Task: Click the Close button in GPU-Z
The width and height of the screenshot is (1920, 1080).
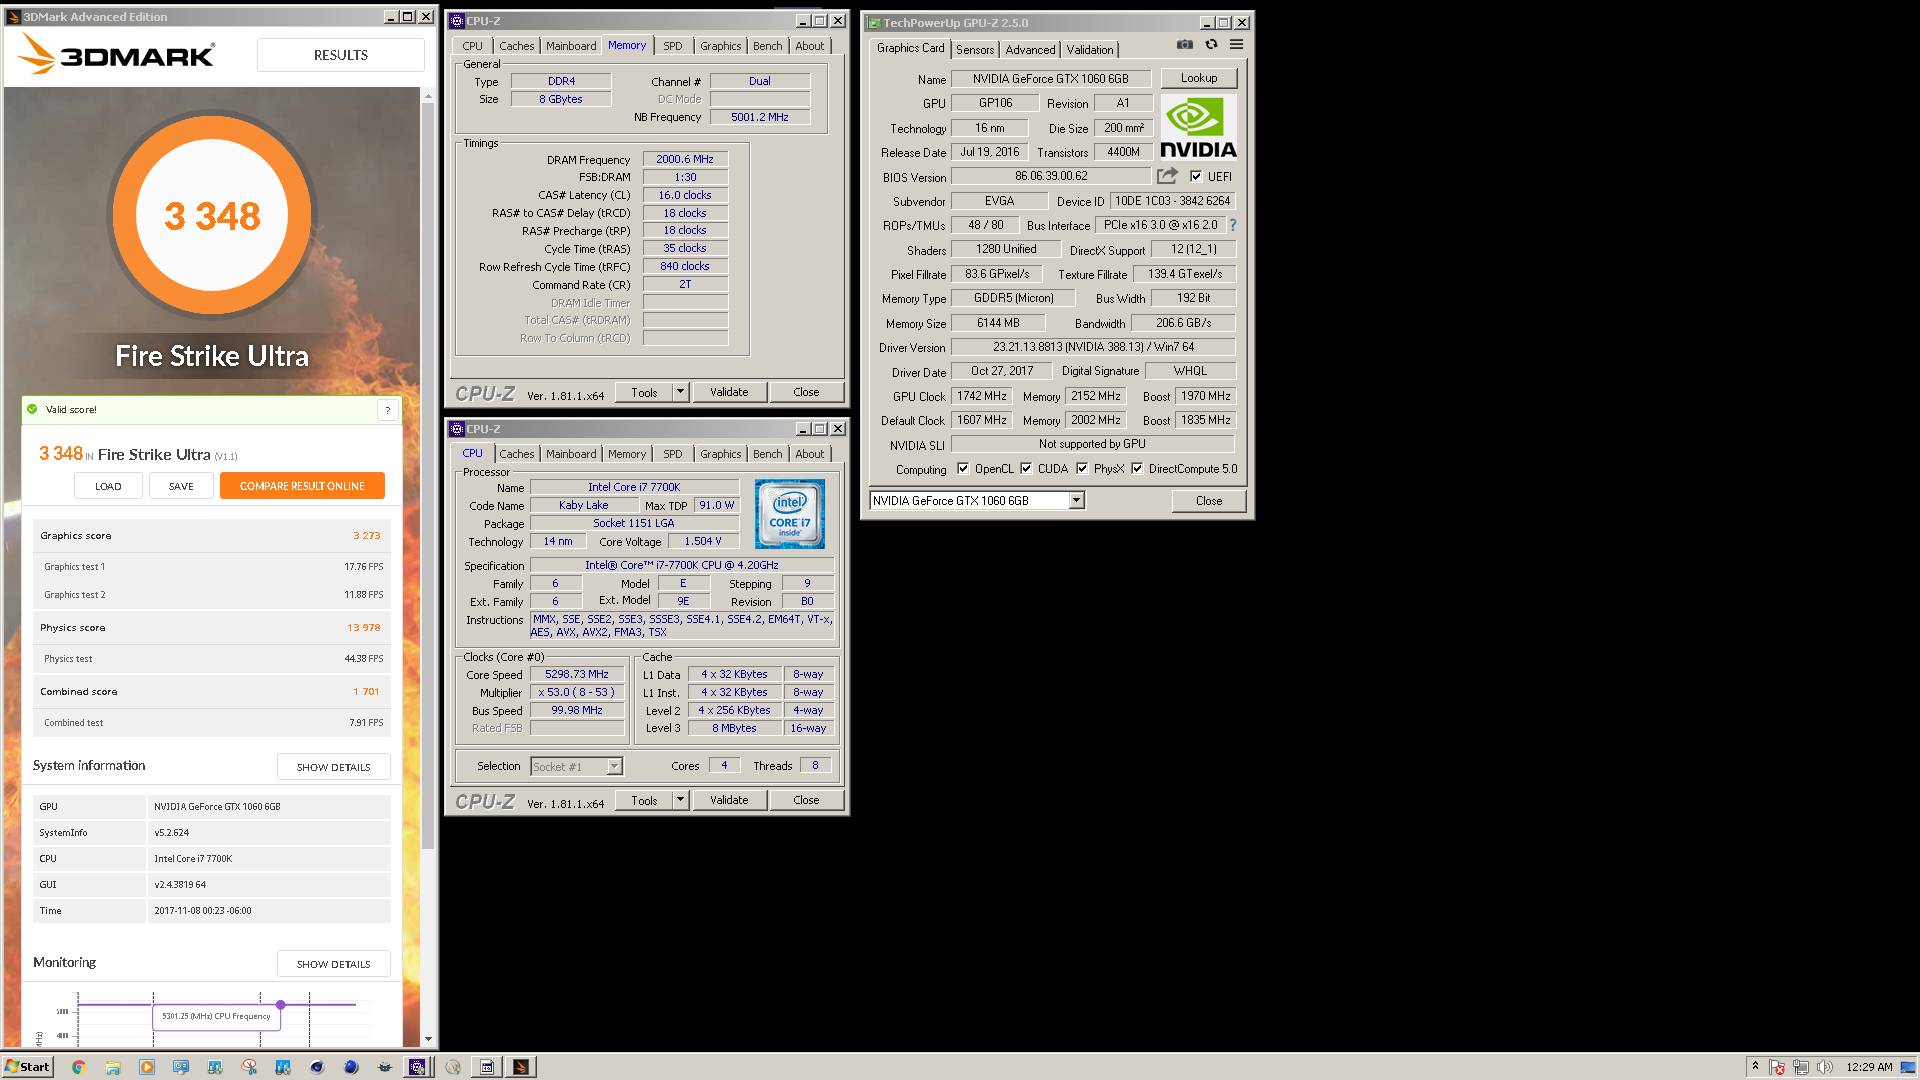Action: (x=1209, y=501)
